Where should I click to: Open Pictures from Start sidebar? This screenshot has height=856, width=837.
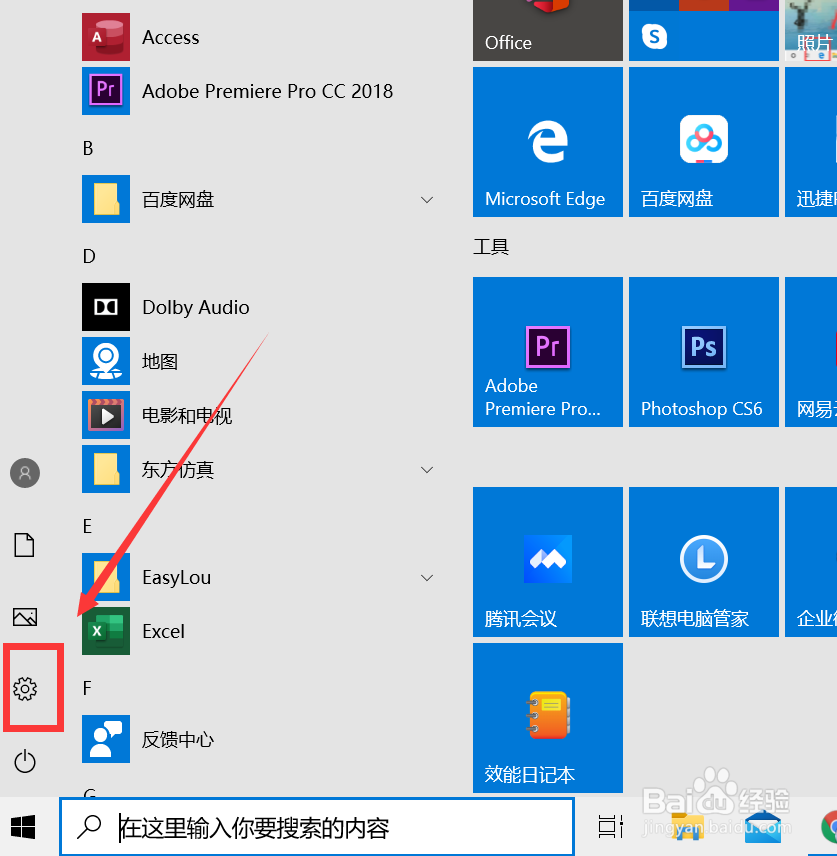tap(25, 617)
